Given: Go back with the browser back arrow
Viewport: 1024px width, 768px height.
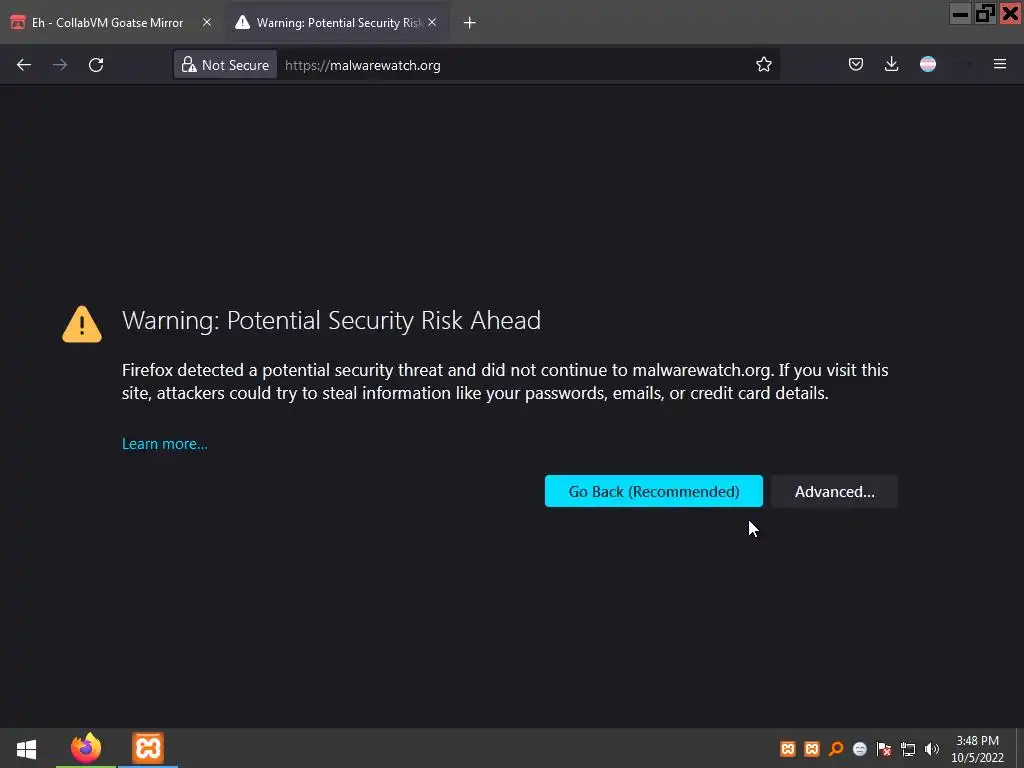Looking at the screenshot, I should [x=24, y=65].
